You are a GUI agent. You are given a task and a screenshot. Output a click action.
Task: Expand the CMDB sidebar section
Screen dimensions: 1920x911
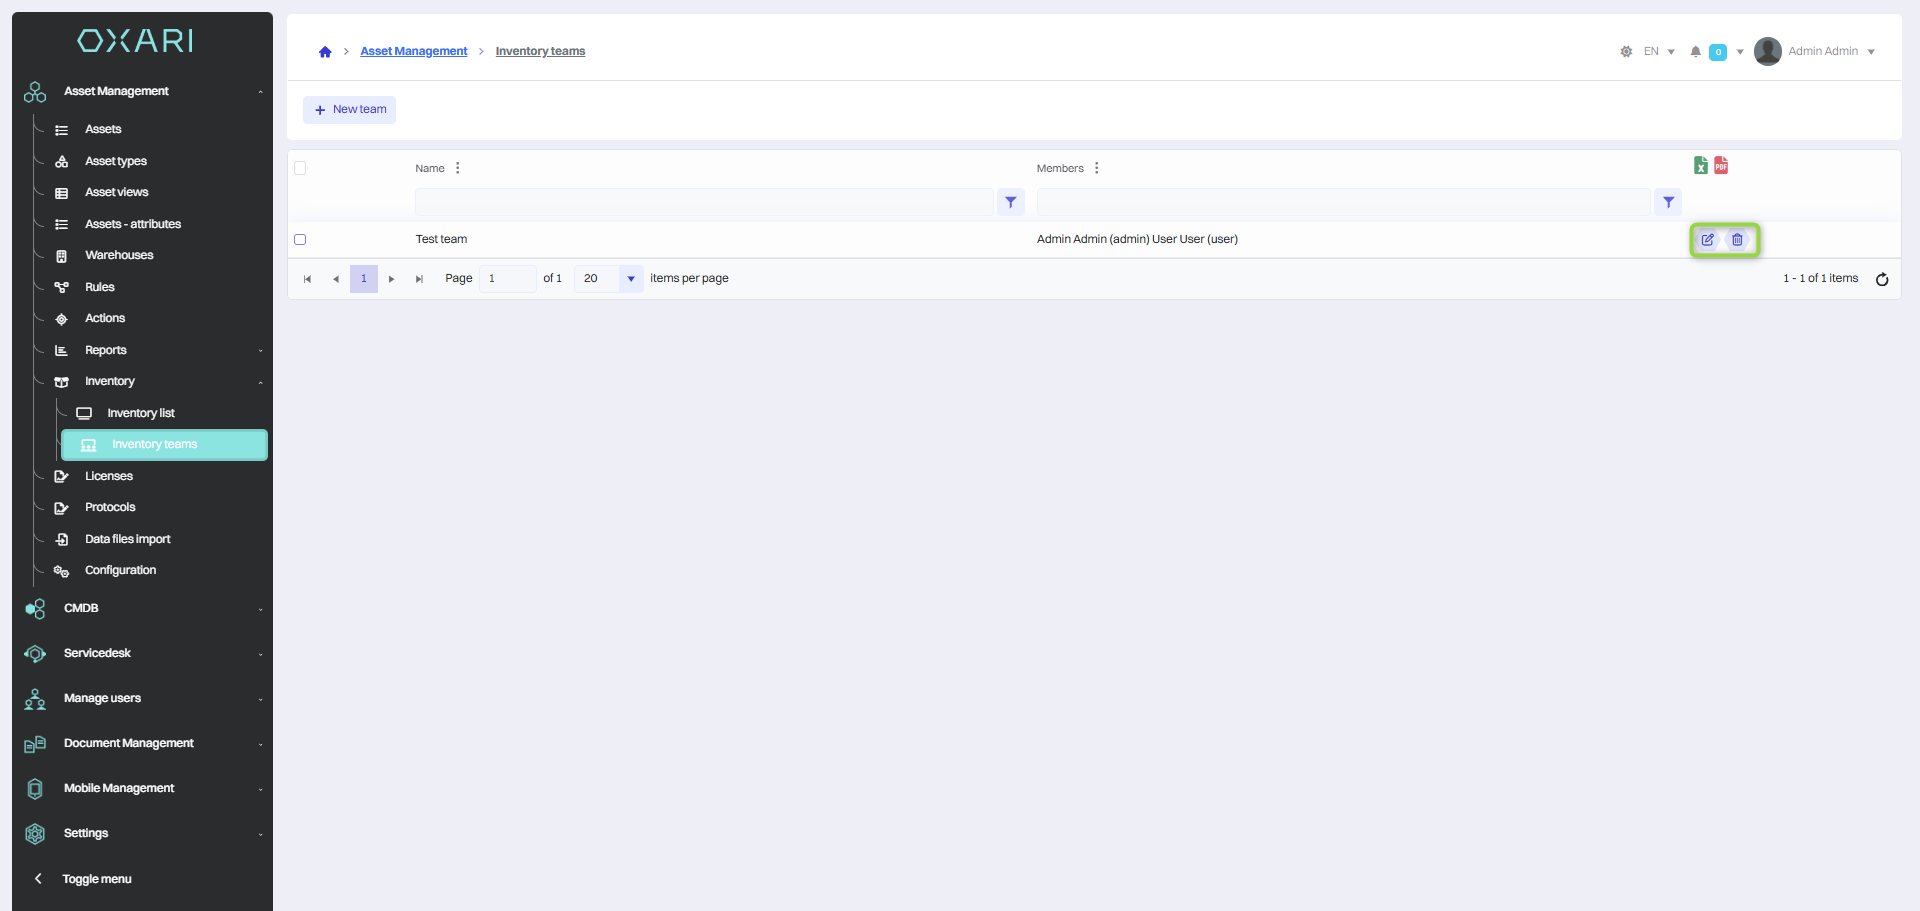[x=82, y=608]
